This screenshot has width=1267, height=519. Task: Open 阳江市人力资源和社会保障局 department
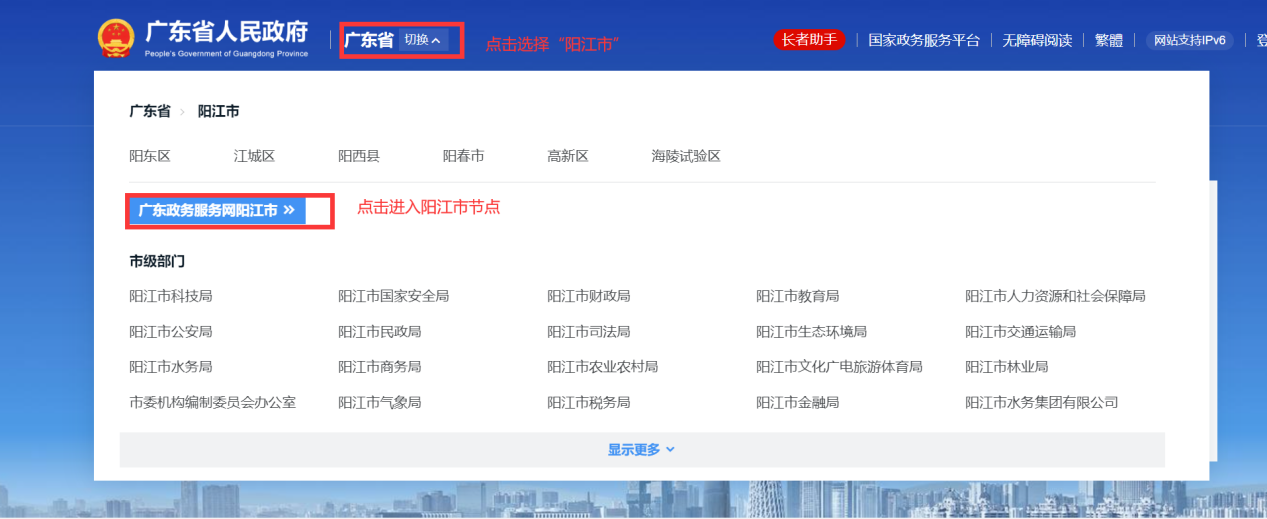(x=1055, y=296)
